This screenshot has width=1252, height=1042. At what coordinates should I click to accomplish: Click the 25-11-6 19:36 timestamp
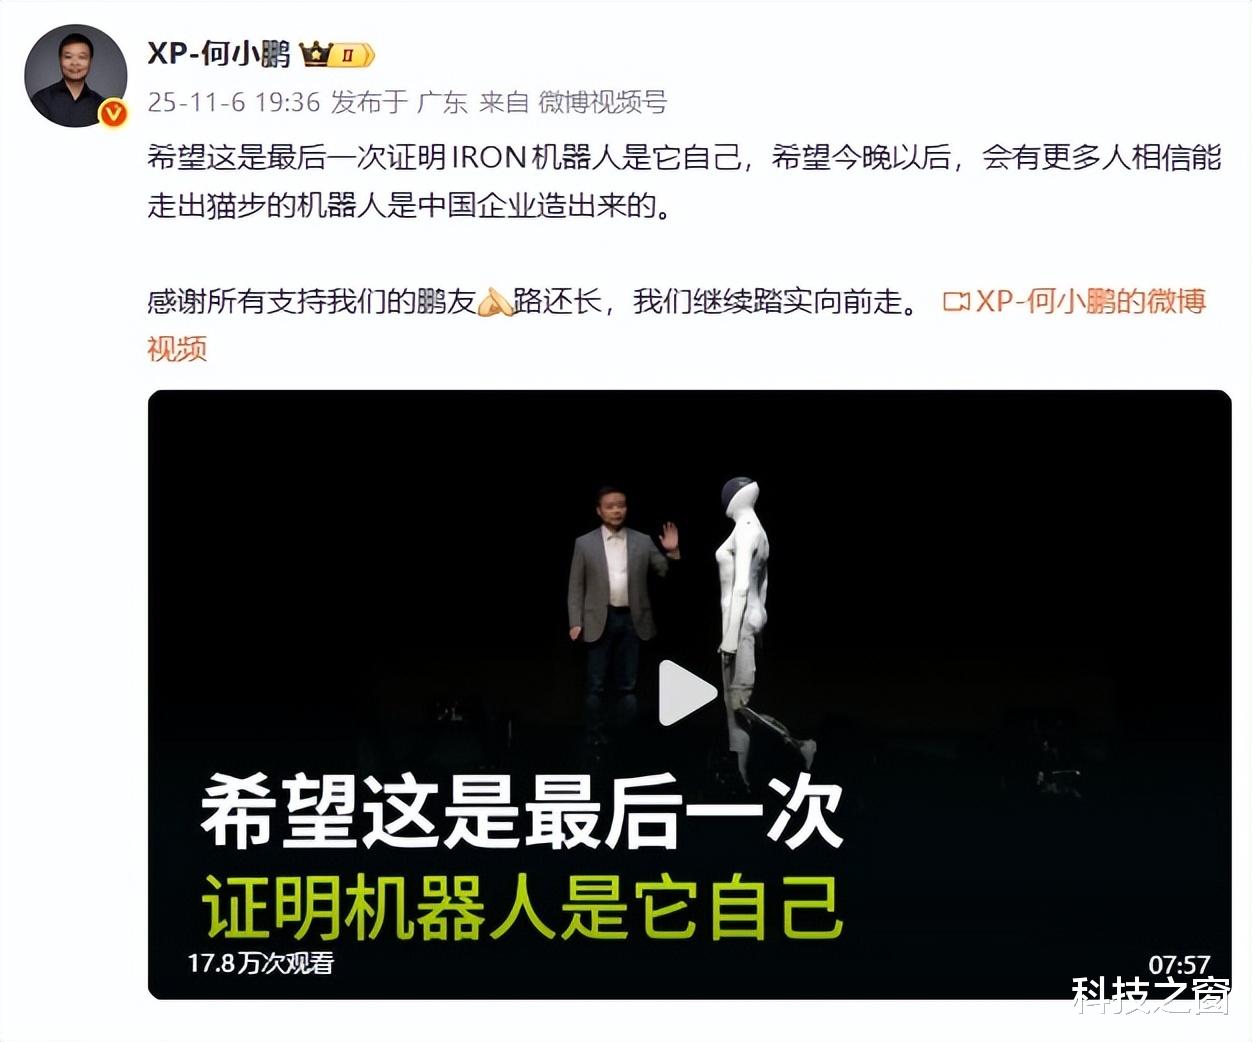(x=234, y=102)
